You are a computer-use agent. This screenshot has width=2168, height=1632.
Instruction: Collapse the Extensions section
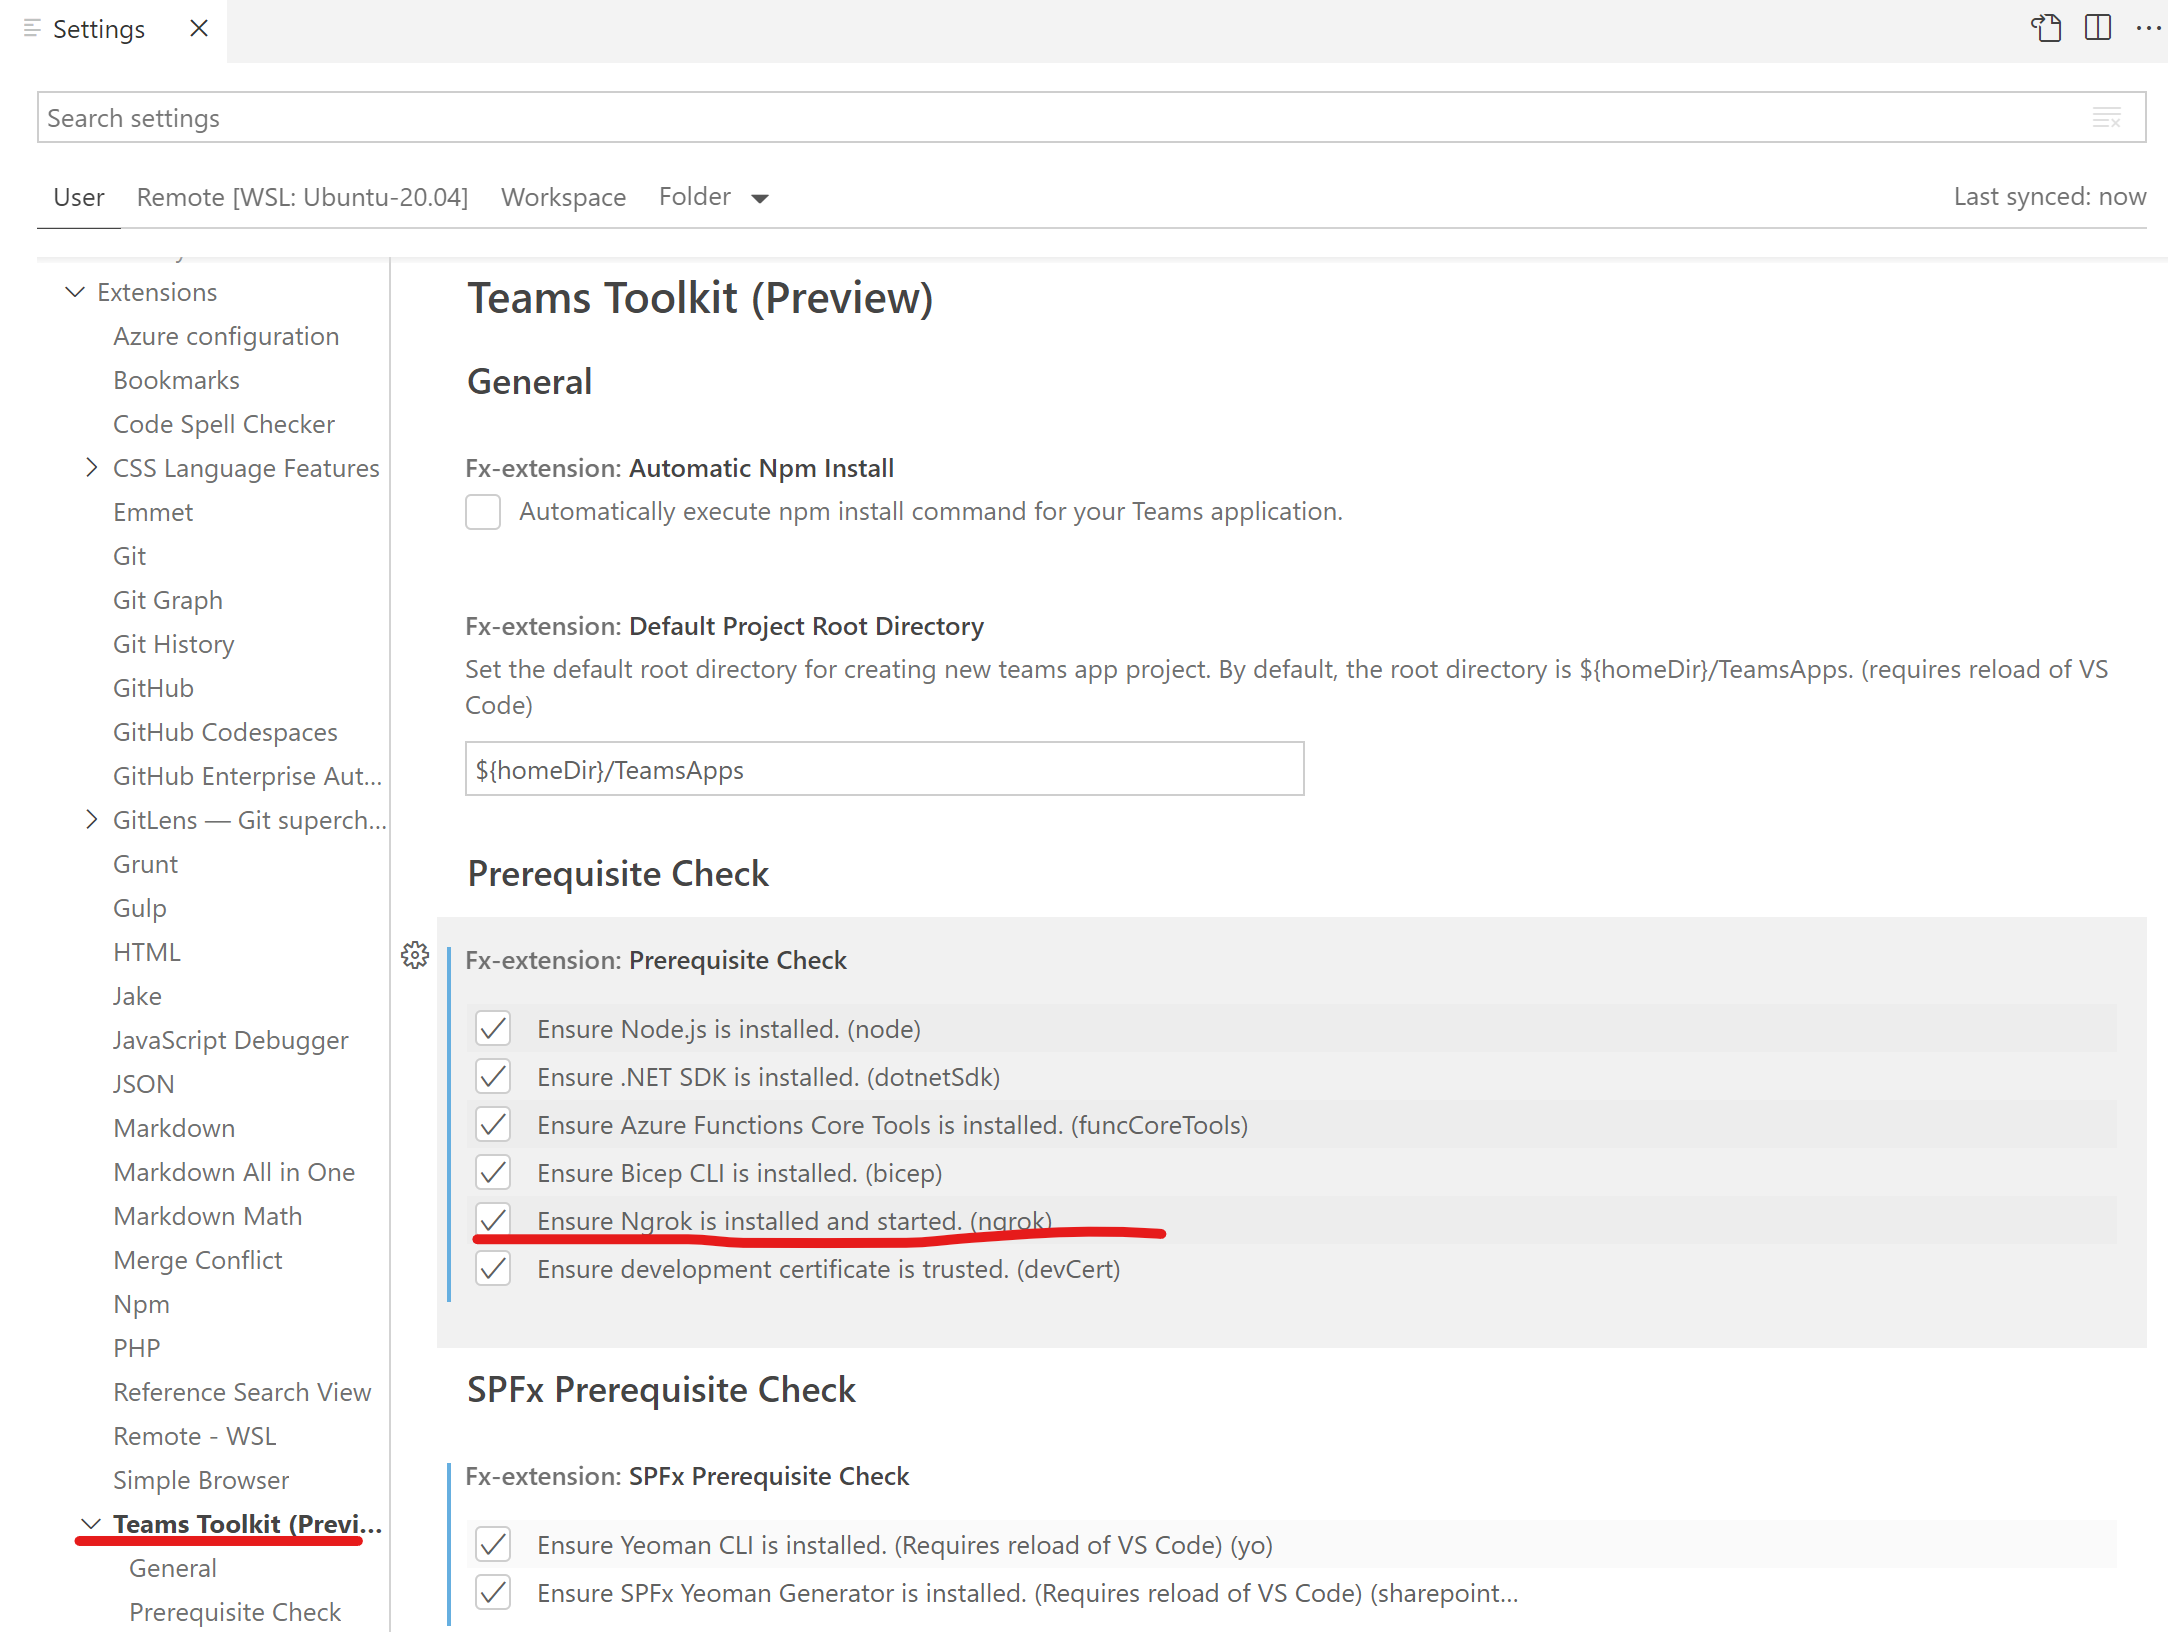[75, 291]
